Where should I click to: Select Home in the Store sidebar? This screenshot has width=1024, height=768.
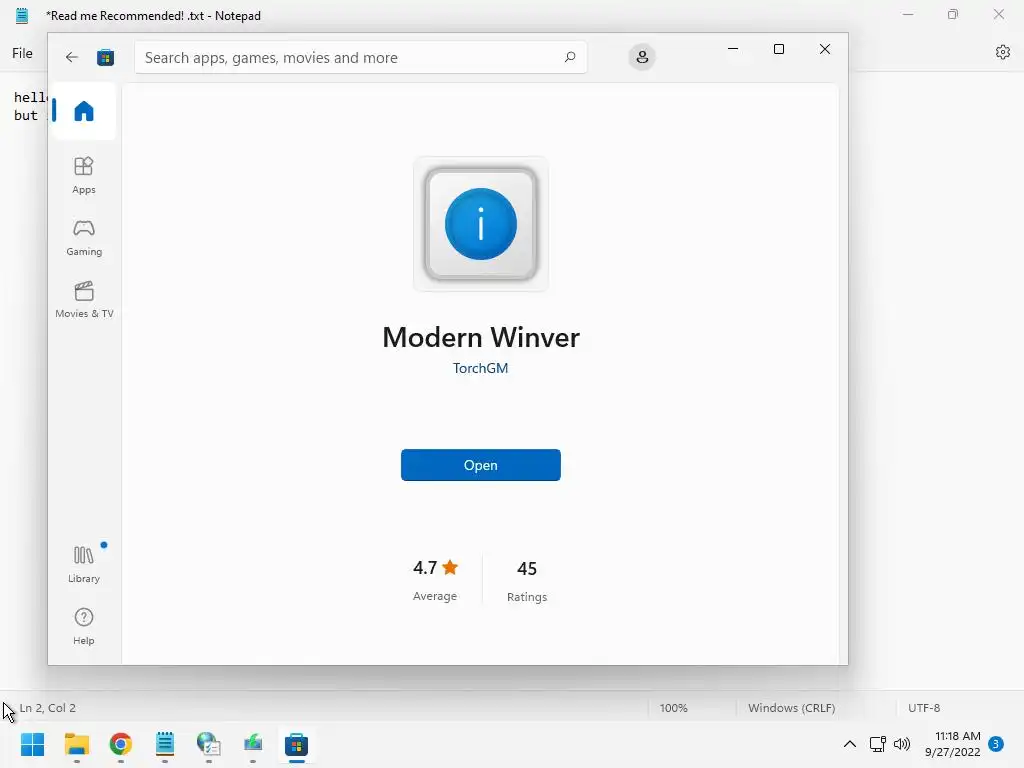click(x=84, y=111)
